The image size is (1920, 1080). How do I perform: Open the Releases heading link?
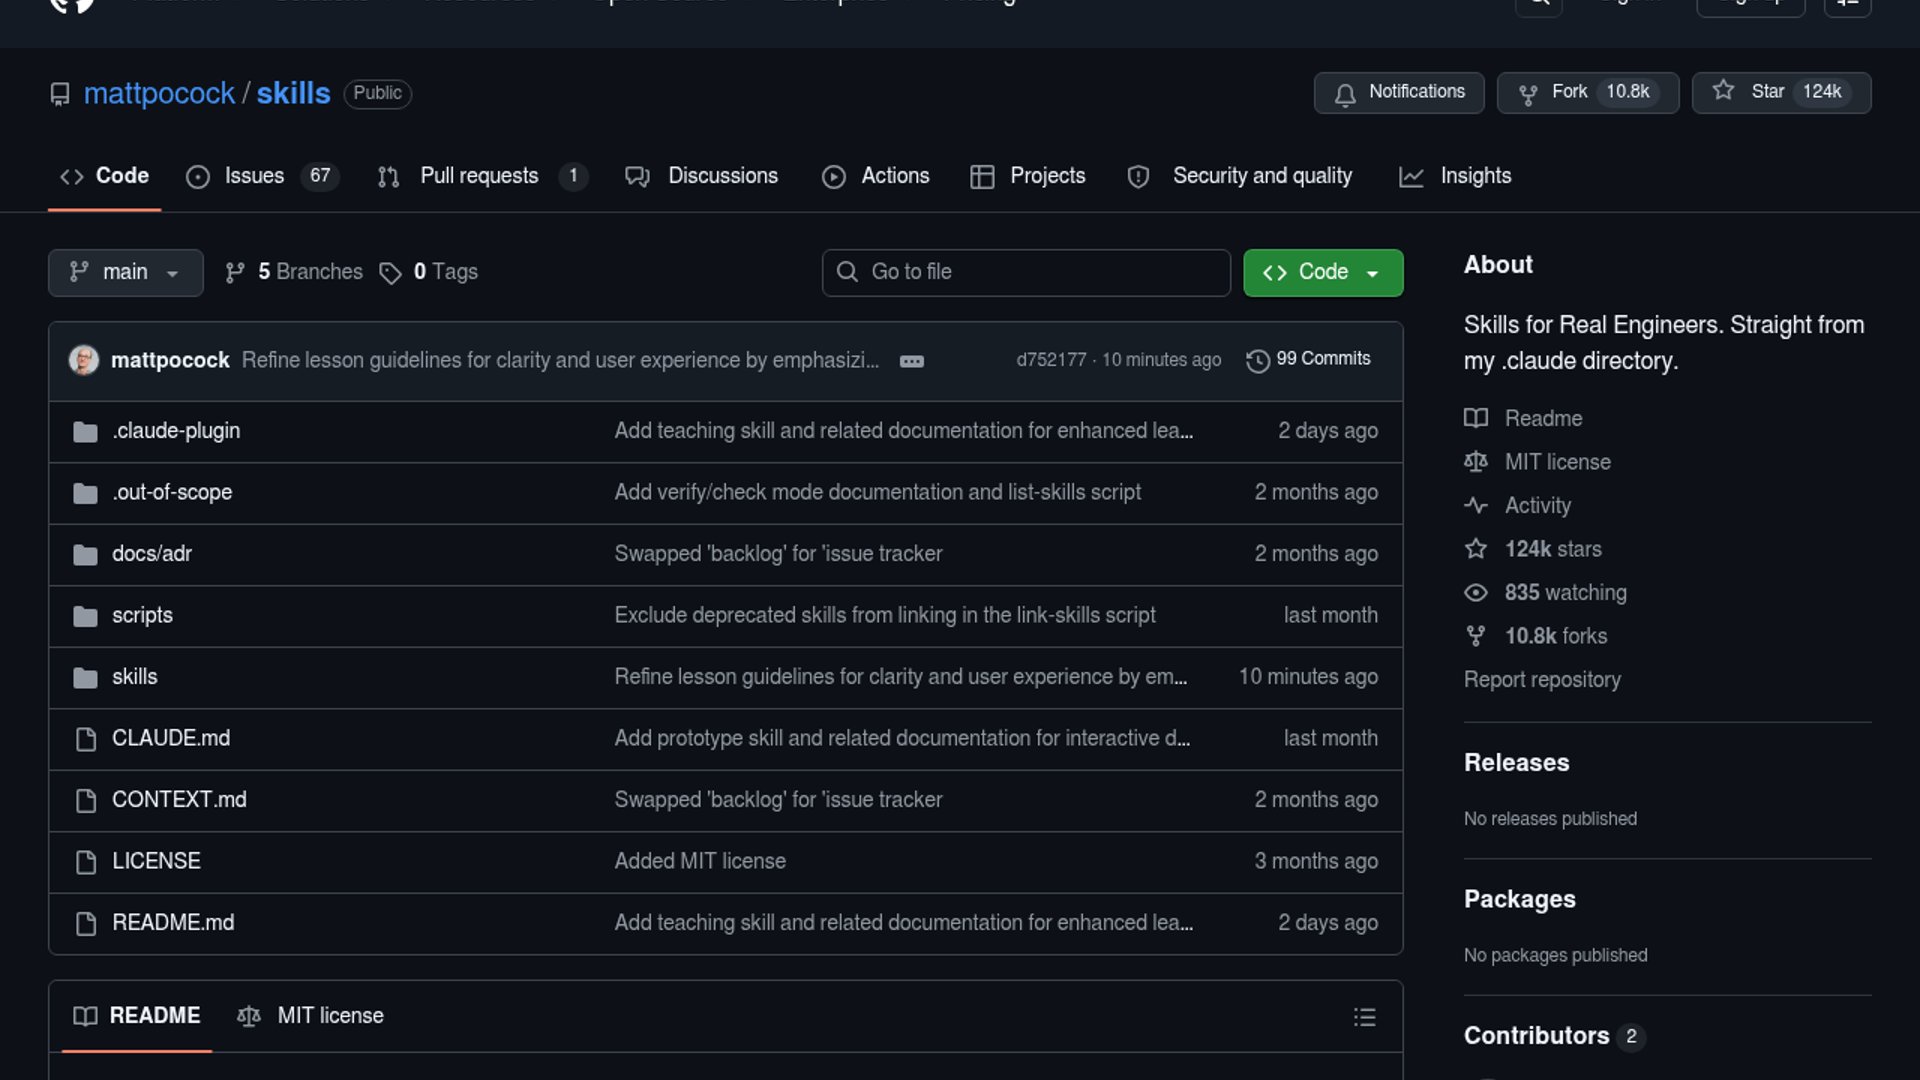pyautogui.click(x=1517, y=763)
